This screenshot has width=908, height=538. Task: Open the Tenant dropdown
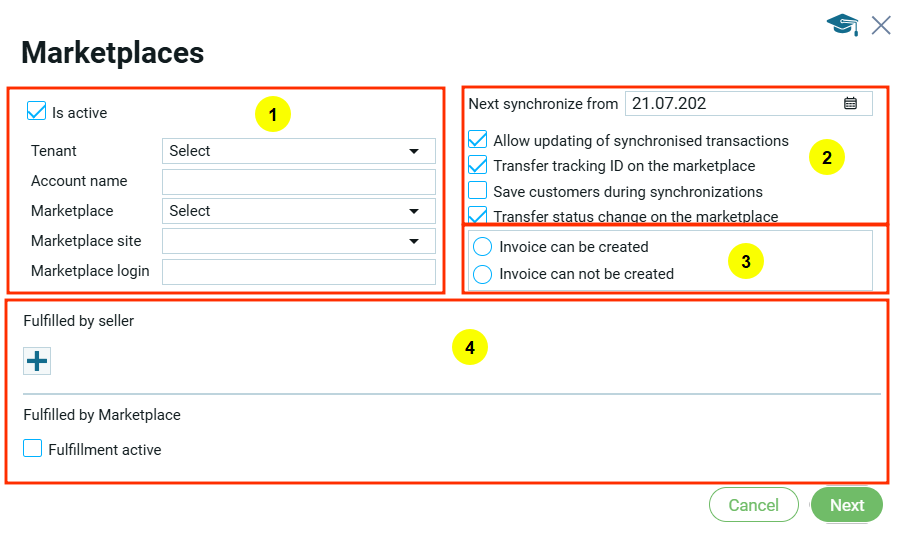298,151
